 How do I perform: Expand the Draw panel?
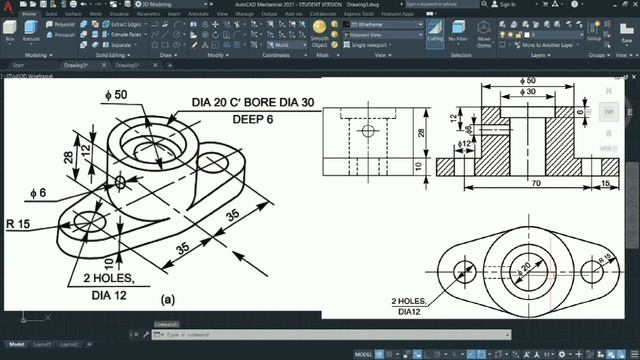169,55
